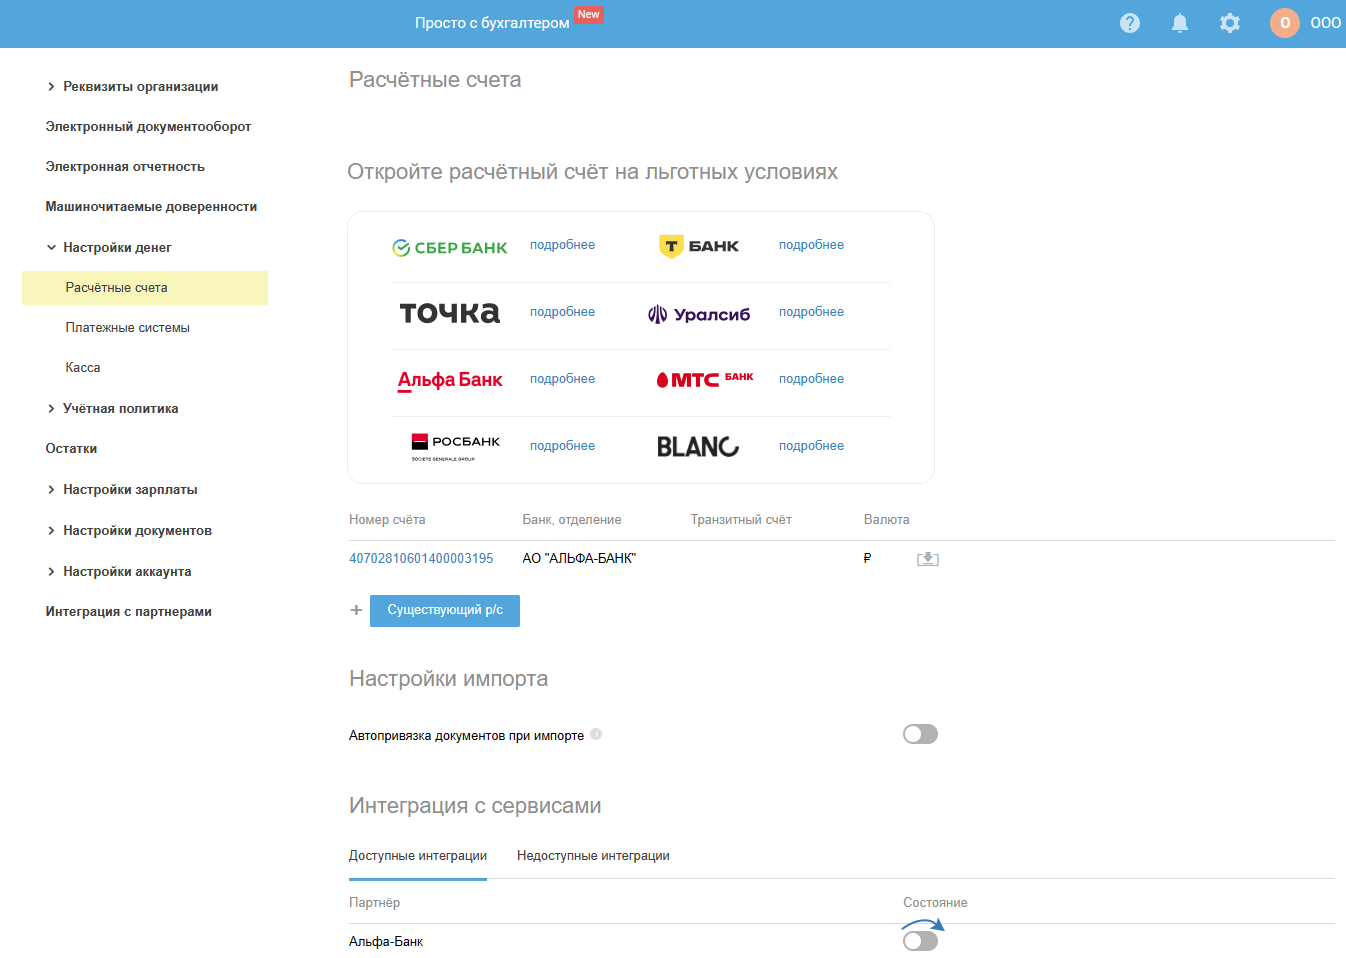The height and width of the screenshot is (958, 1346).
Task: Click подробнее for МТС Банк
Action: coord(811,379)
